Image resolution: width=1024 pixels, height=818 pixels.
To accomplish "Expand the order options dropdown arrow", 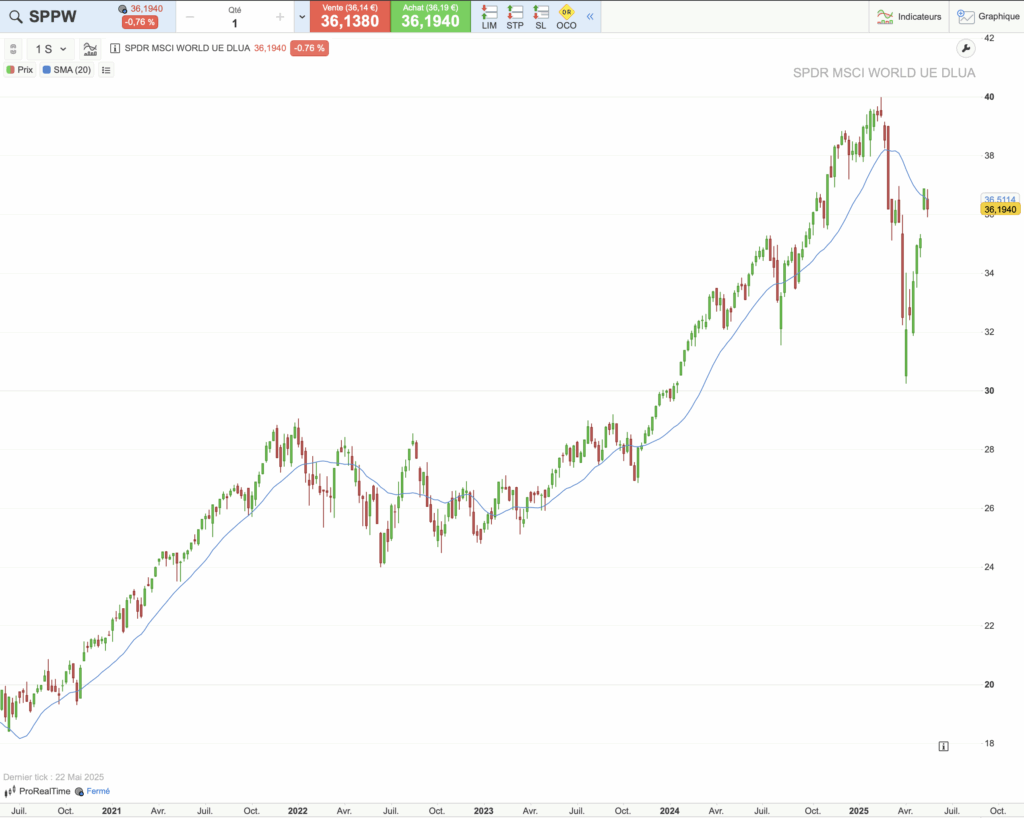I will tap(302, 17).
